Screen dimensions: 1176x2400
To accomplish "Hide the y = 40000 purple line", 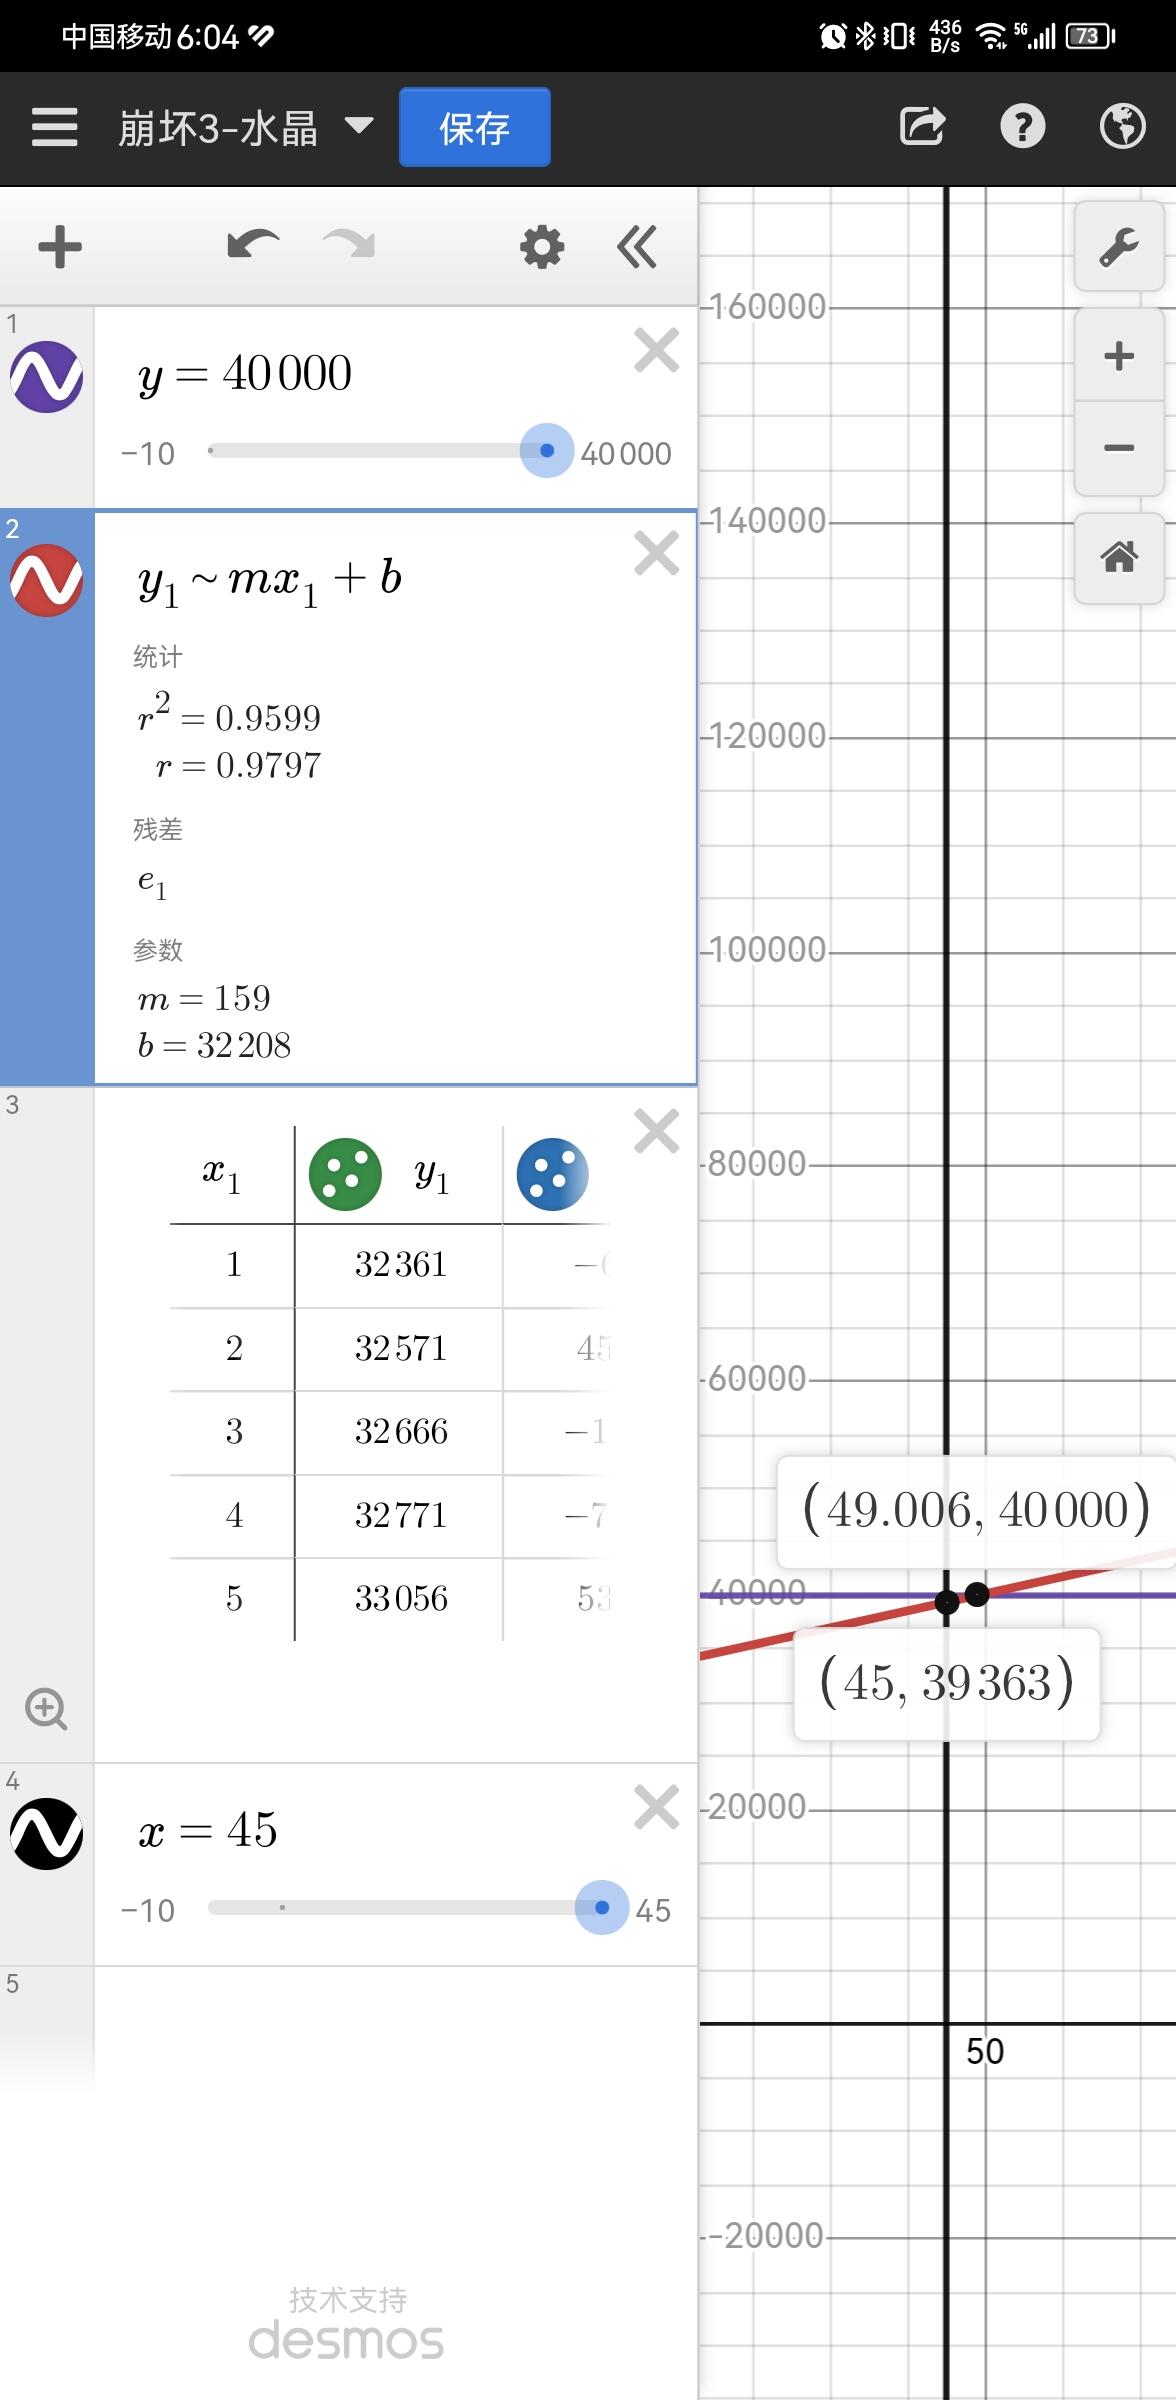I will click(46, 377).
